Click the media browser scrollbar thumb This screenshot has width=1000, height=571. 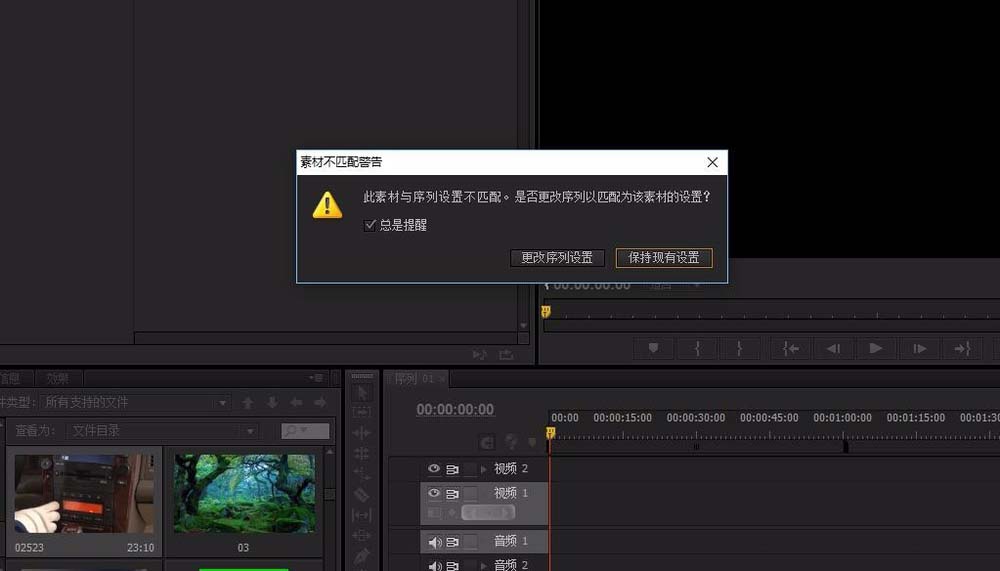330,494
